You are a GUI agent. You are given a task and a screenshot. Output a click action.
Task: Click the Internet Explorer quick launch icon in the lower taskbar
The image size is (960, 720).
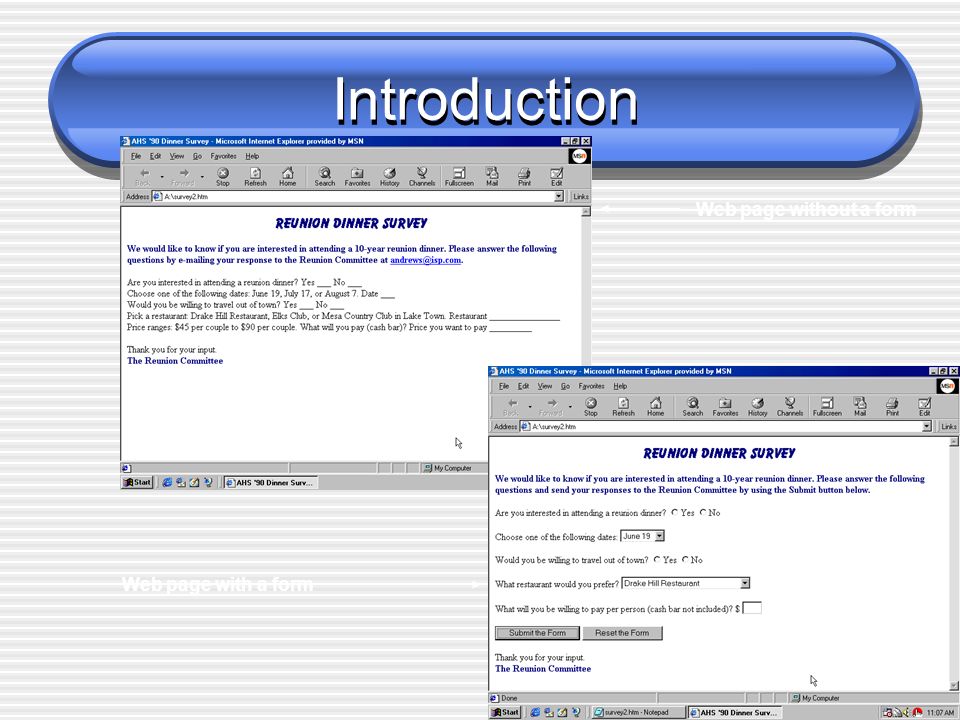pyautogui.click(x=535, y=712)
